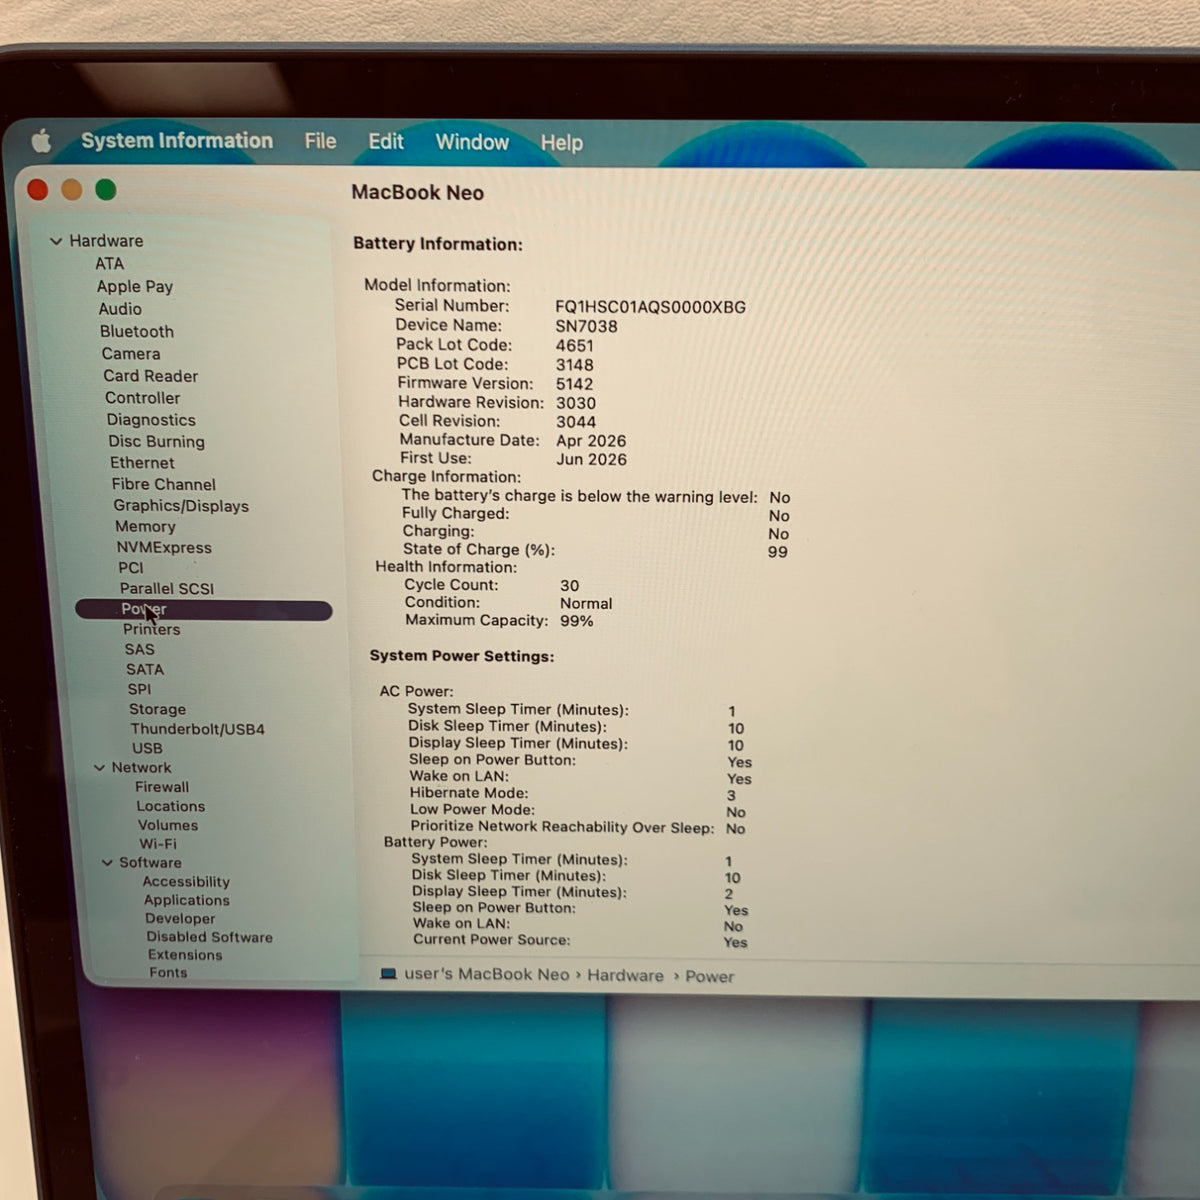Click the Network section label
The width and height of the screenshot is (1200, 1200).
coord(141,768)
